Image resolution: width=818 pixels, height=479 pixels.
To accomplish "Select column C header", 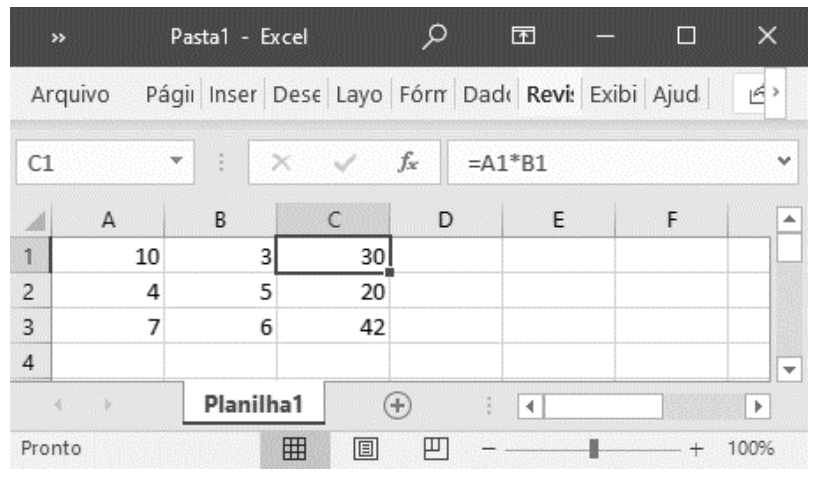I will coord(333,220).
